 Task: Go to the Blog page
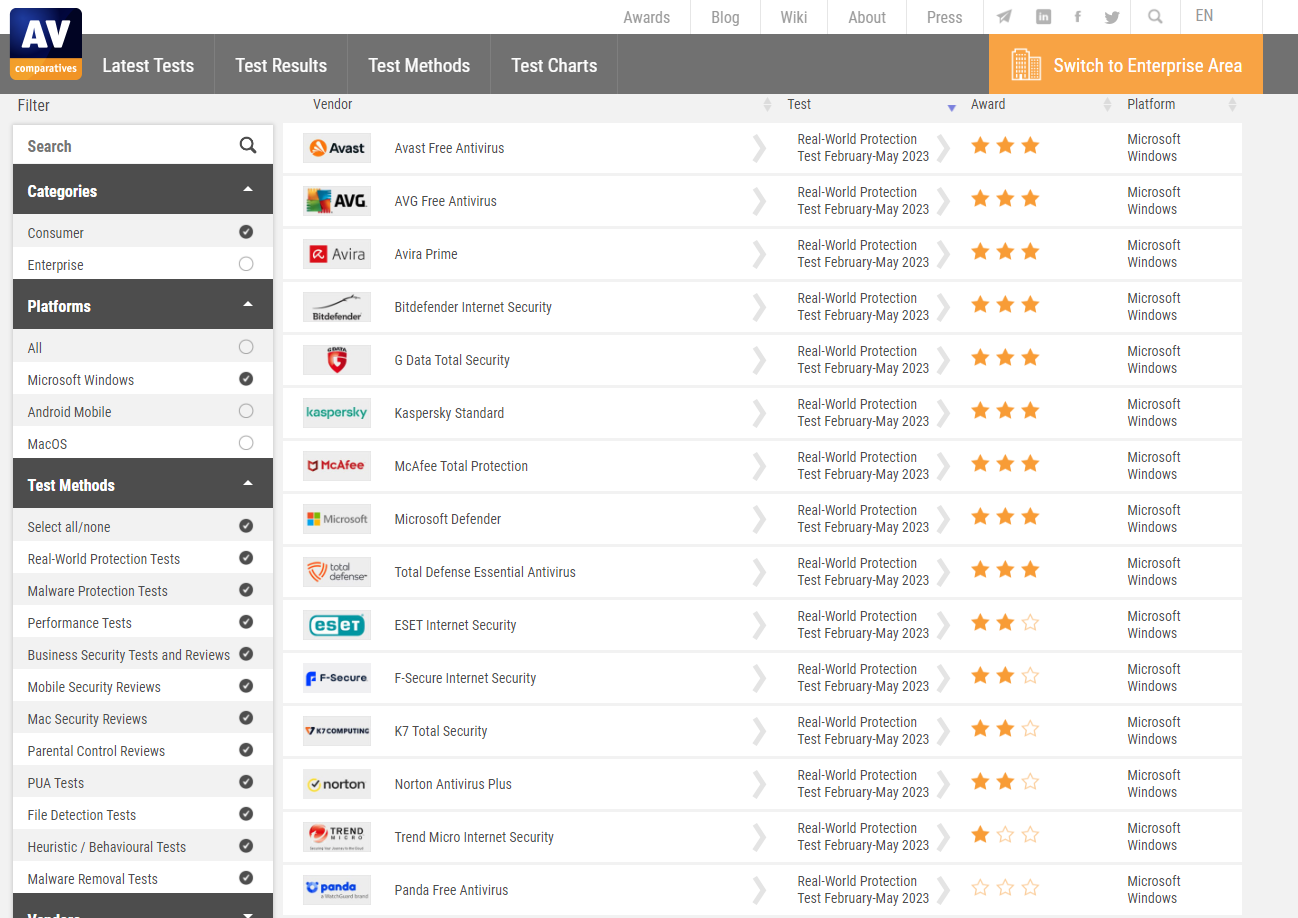tap(725, 17)
